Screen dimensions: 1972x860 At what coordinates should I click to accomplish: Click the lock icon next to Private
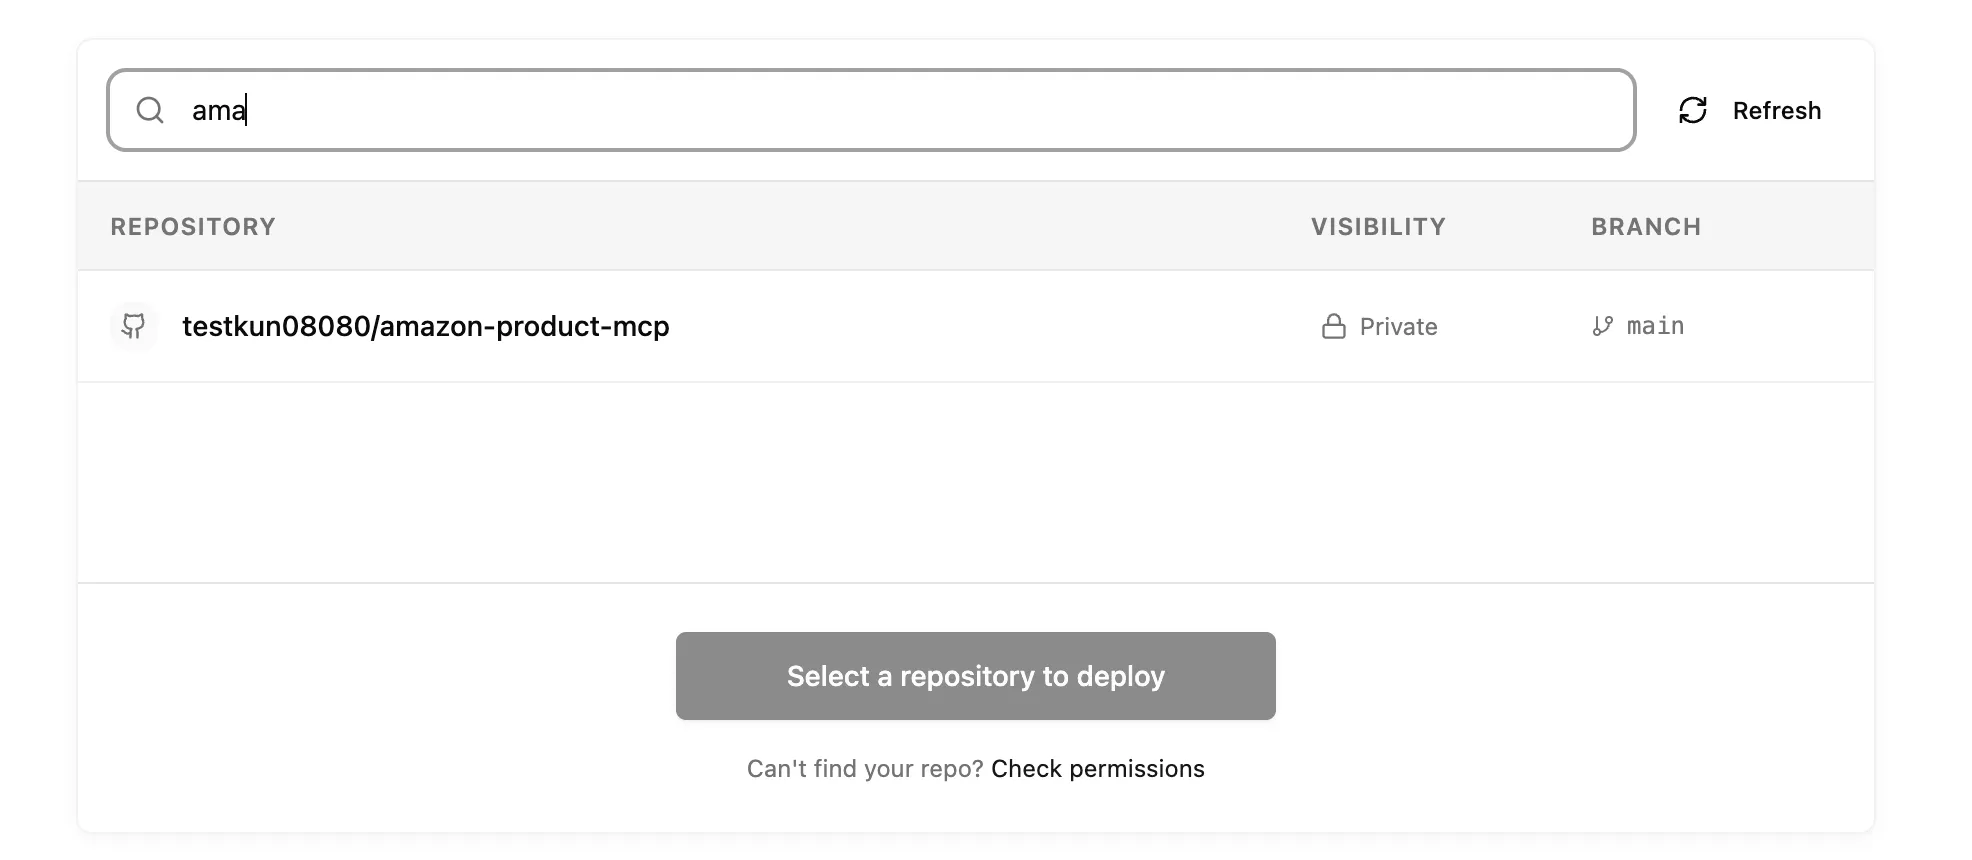click(x=1333, y=327)
